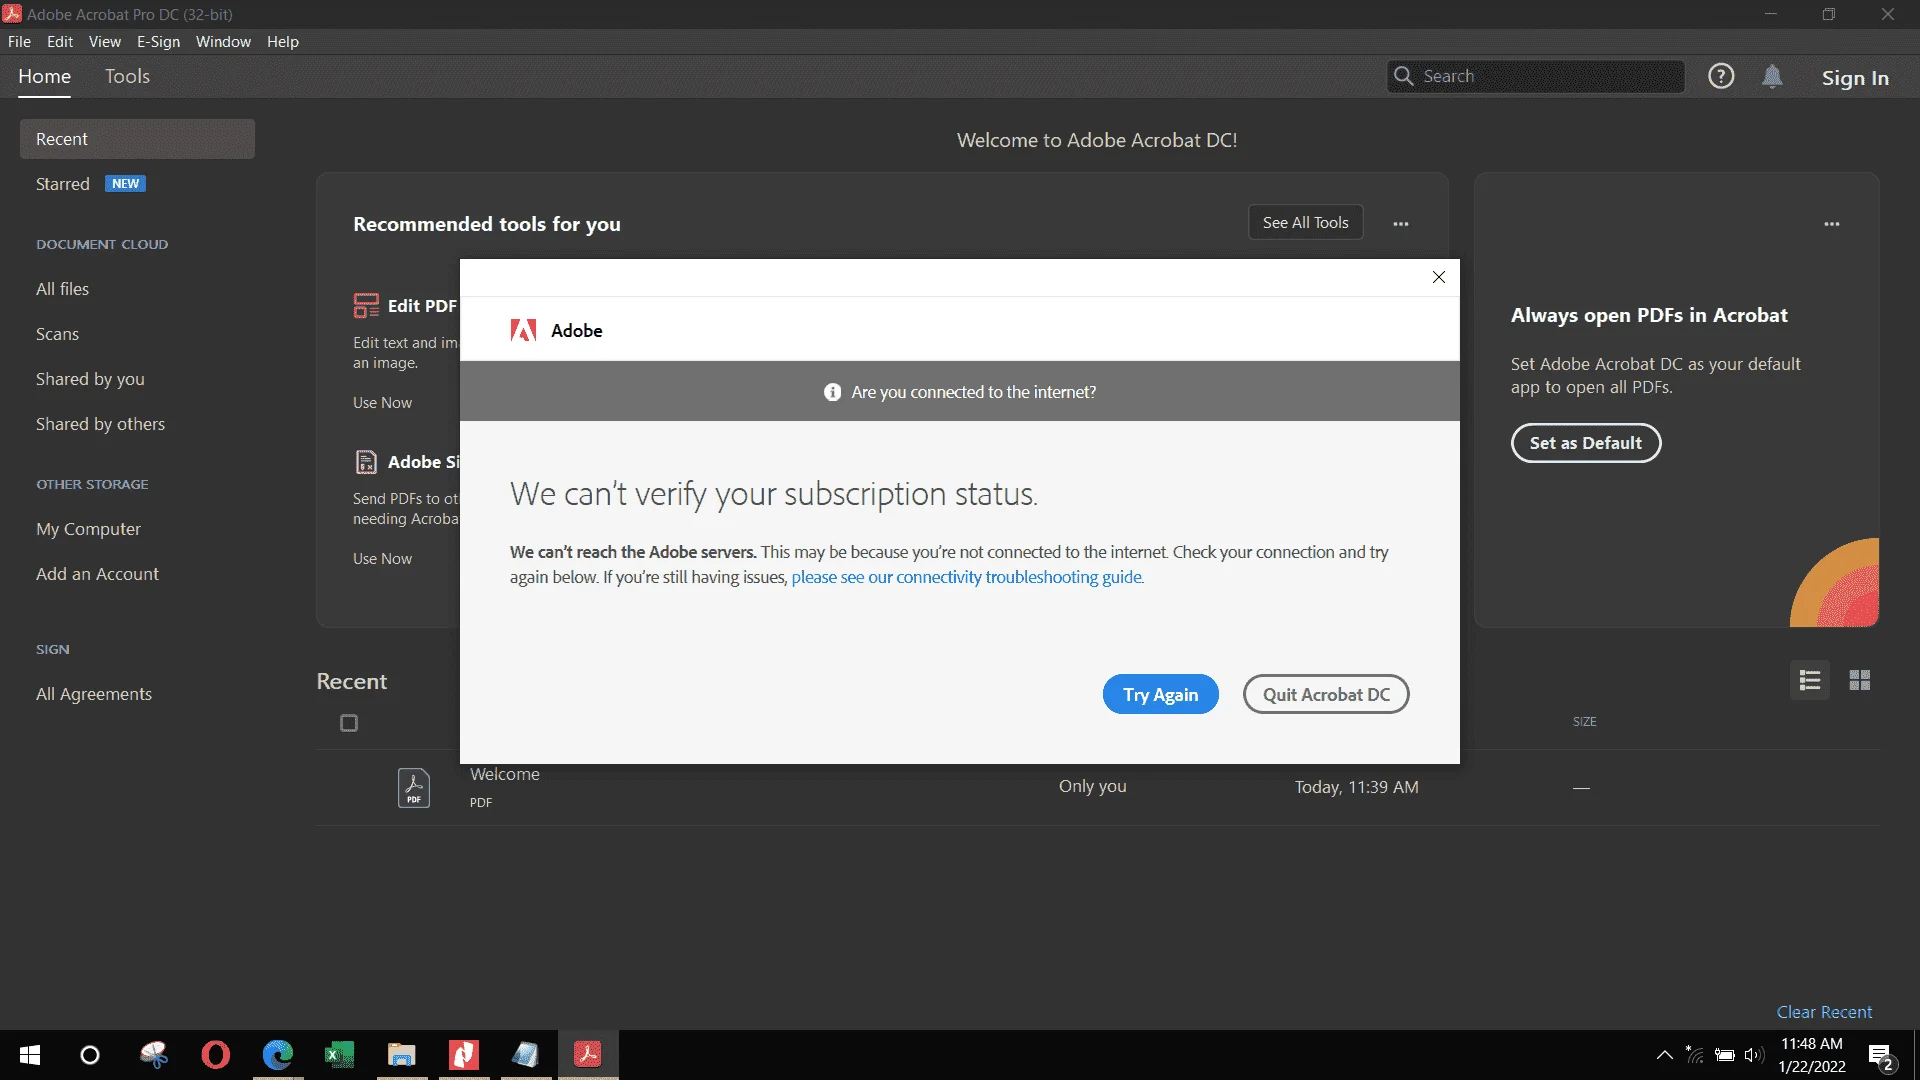Switch to grid thumbnail view
Screen dimensions: 1920x1080
pyautogui.click(x=1859, y=680)
